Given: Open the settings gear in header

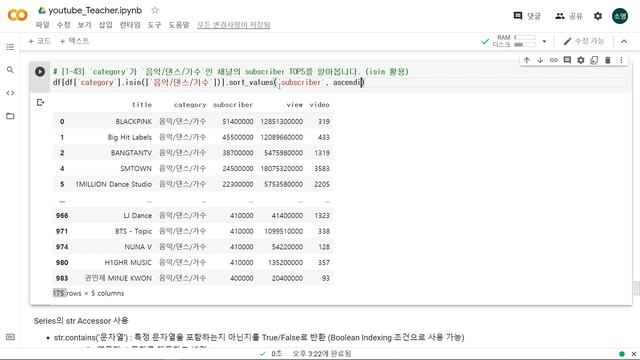Looking at the screenshot, I should coord(598,16).
